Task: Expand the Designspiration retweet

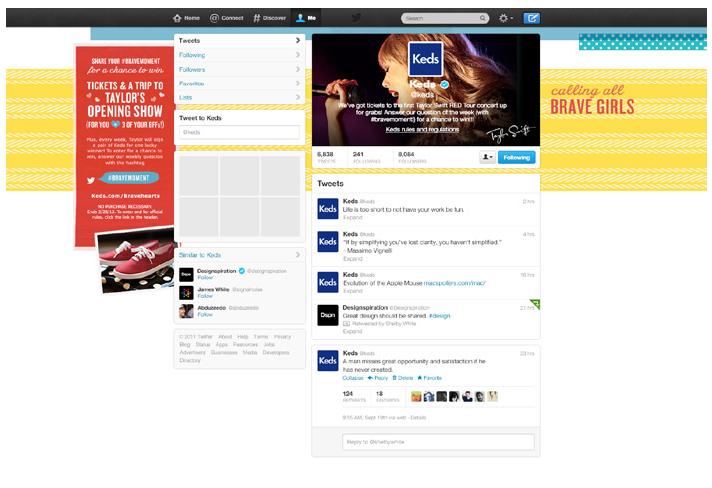Action: click(x=353, y=331)
